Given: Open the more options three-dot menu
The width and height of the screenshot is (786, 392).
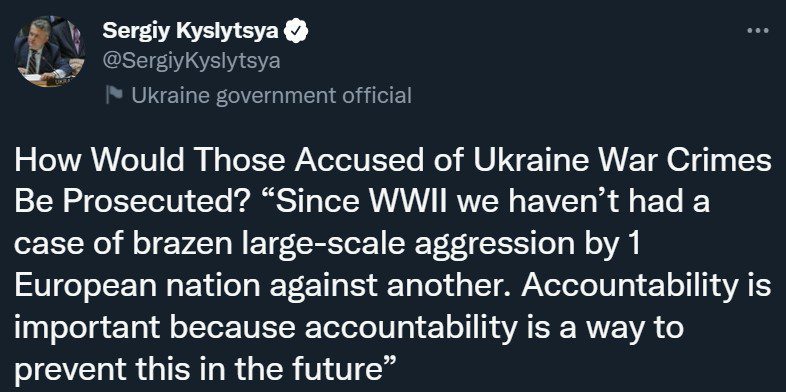Looking at the screenshot, I should pyautogui.click(x=757, y=31).
